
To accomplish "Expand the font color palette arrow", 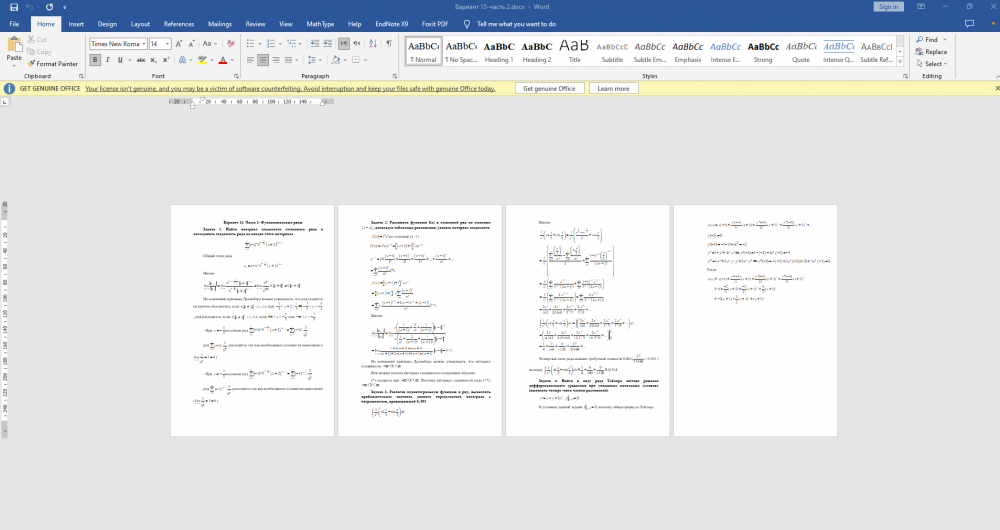I will click(232, 60).
